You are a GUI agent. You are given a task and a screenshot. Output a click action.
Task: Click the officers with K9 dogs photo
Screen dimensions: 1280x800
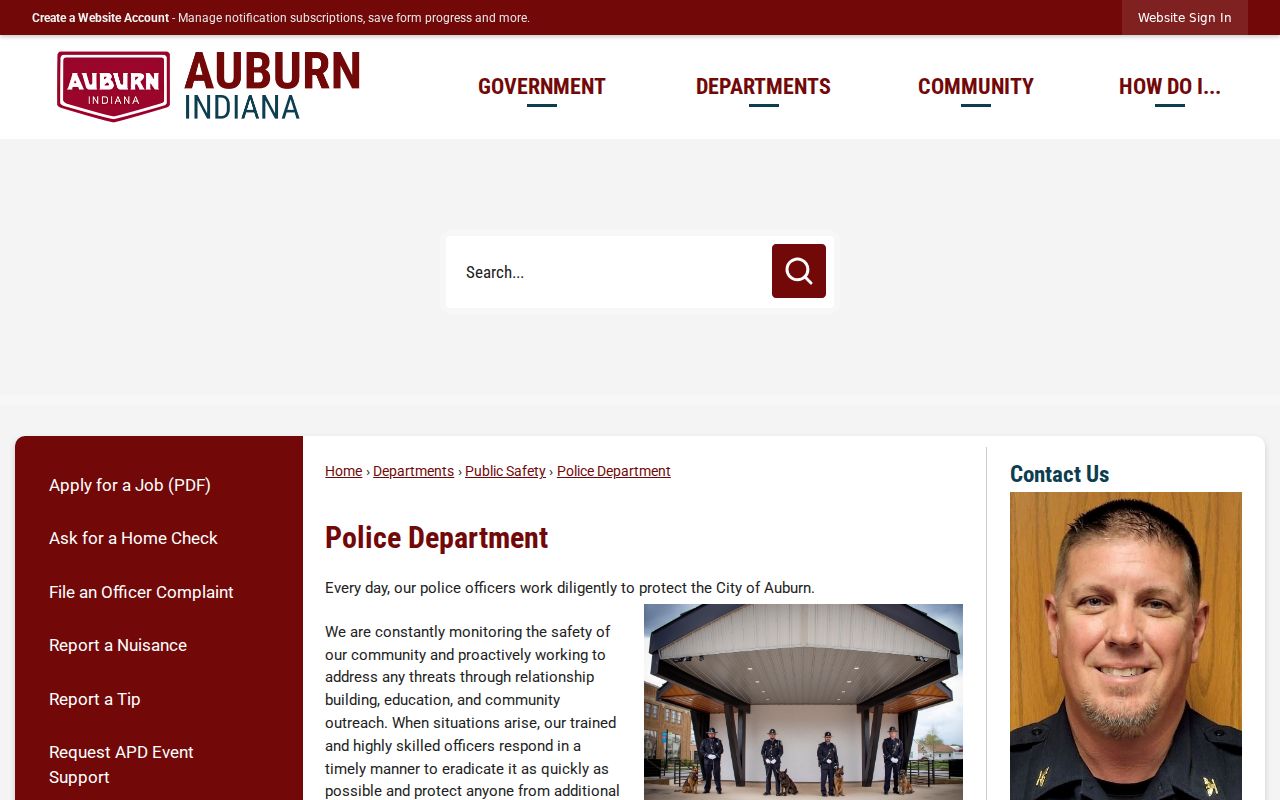[x=803, y=702]
